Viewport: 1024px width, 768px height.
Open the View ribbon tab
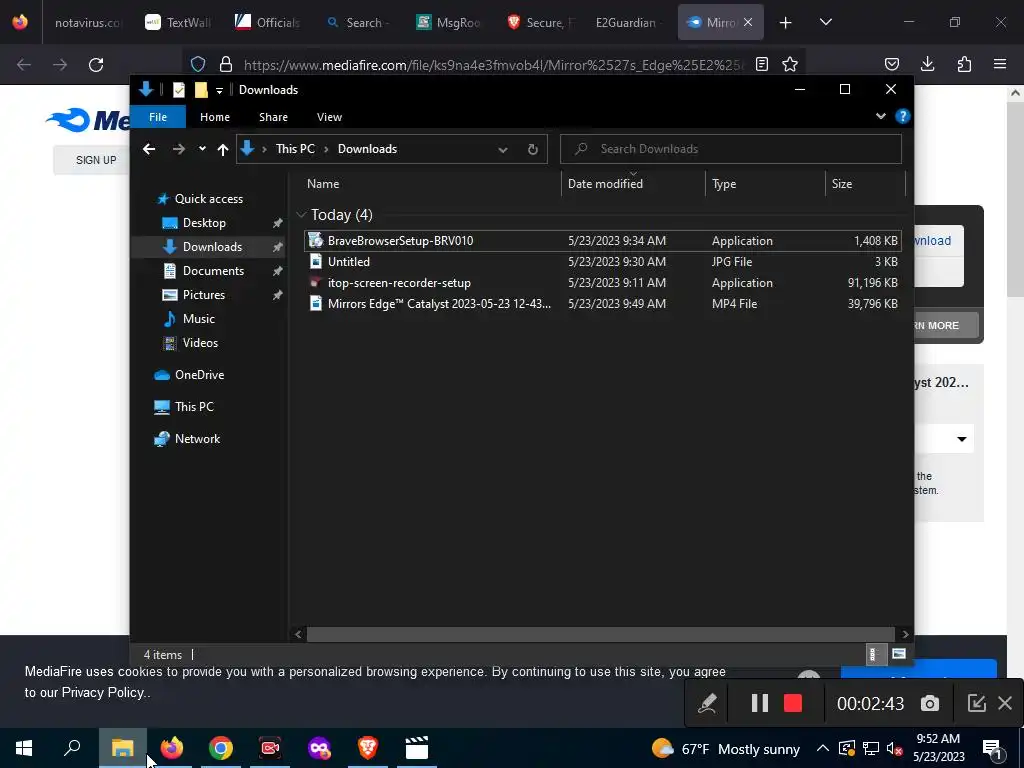pos(329,117)
